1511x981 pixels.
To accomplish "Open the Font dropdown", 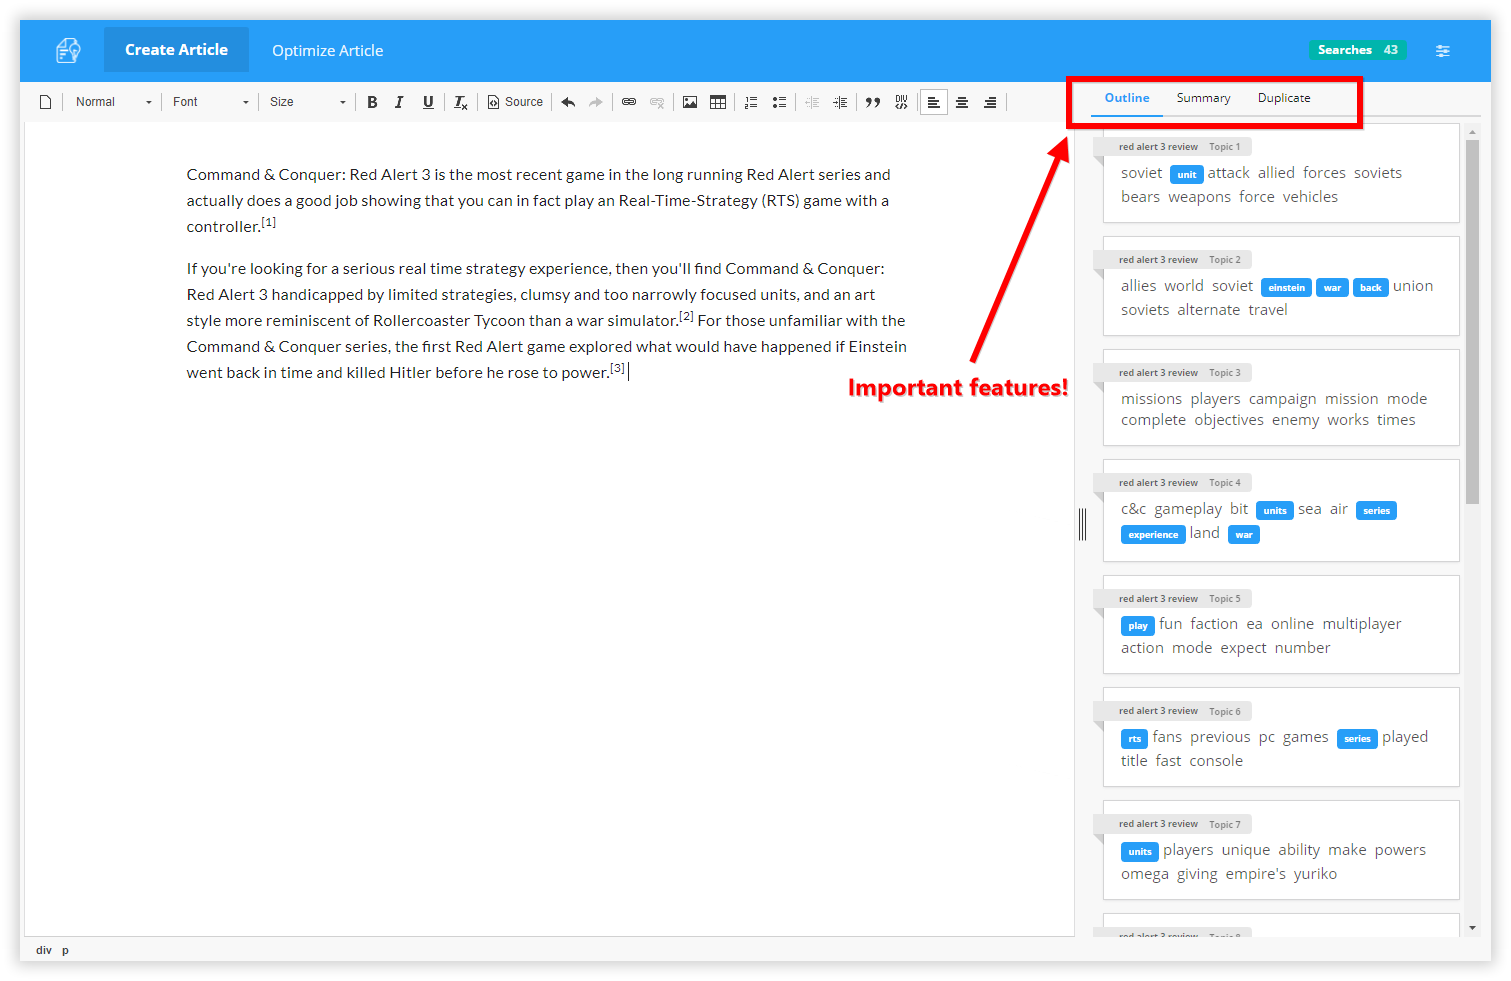I will [210, 102].
